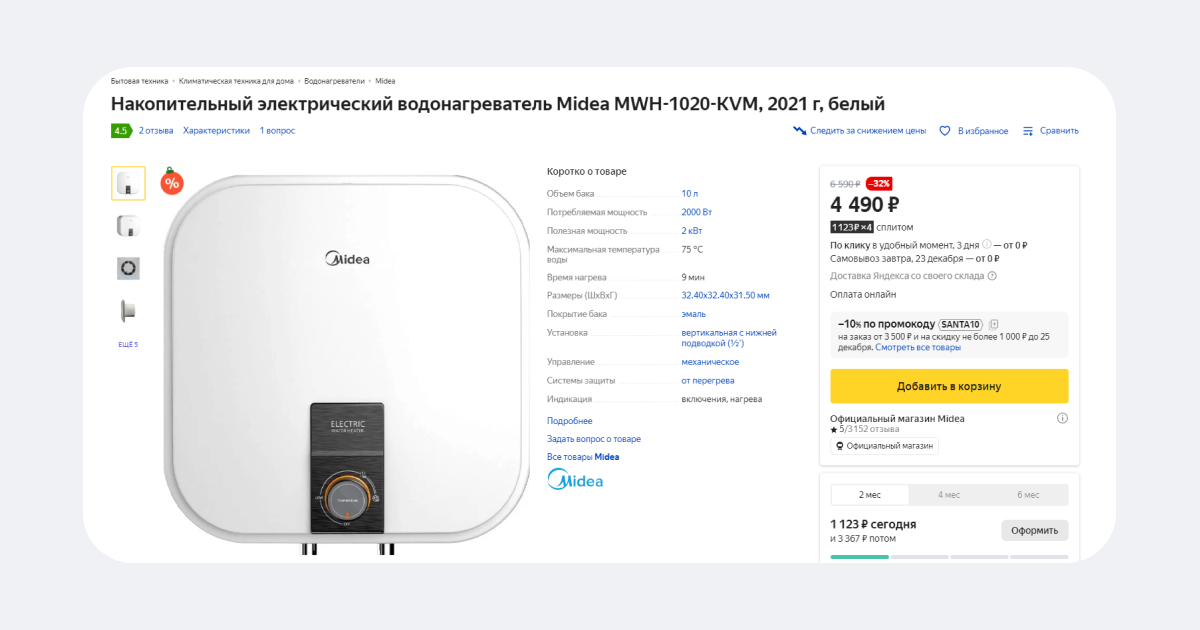1200x630 pixels.
Task: Click the installment payment progress bar
Action: pos(949,557)
